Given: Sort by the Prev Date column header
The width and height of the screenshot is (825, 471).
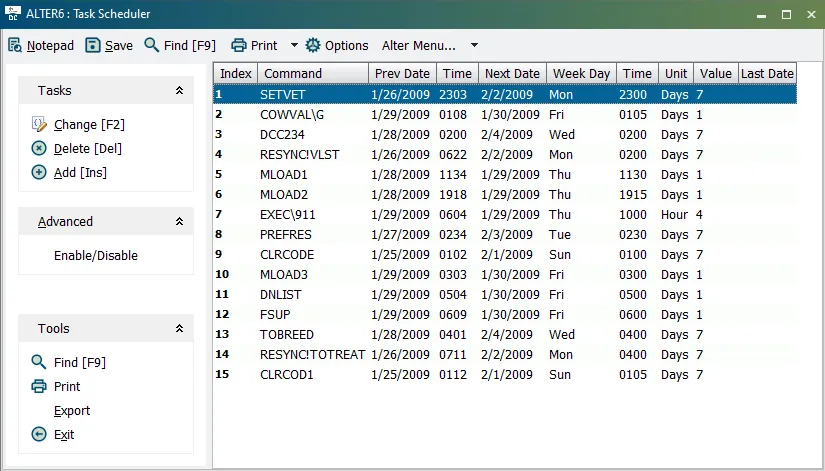Looking at the screenshot, I should point(403,74).
